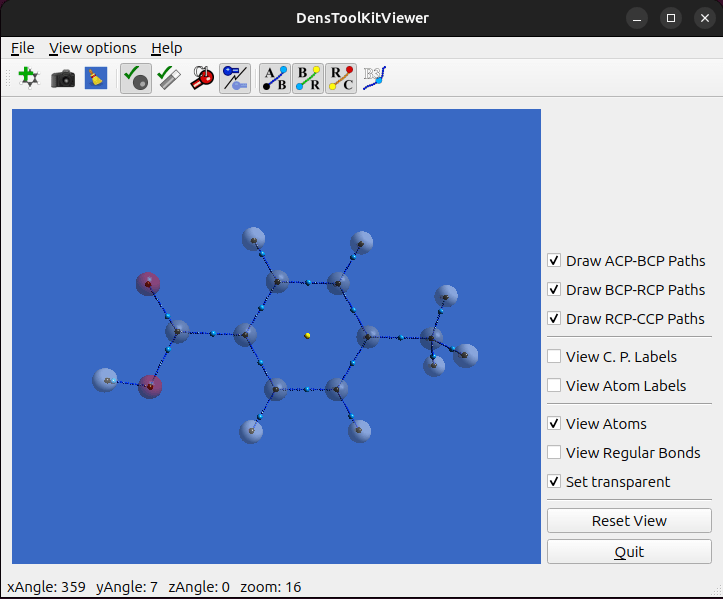Disable the Set transparent checkbox
This screenshot has height=599, width=723.
tap(554, 482)
